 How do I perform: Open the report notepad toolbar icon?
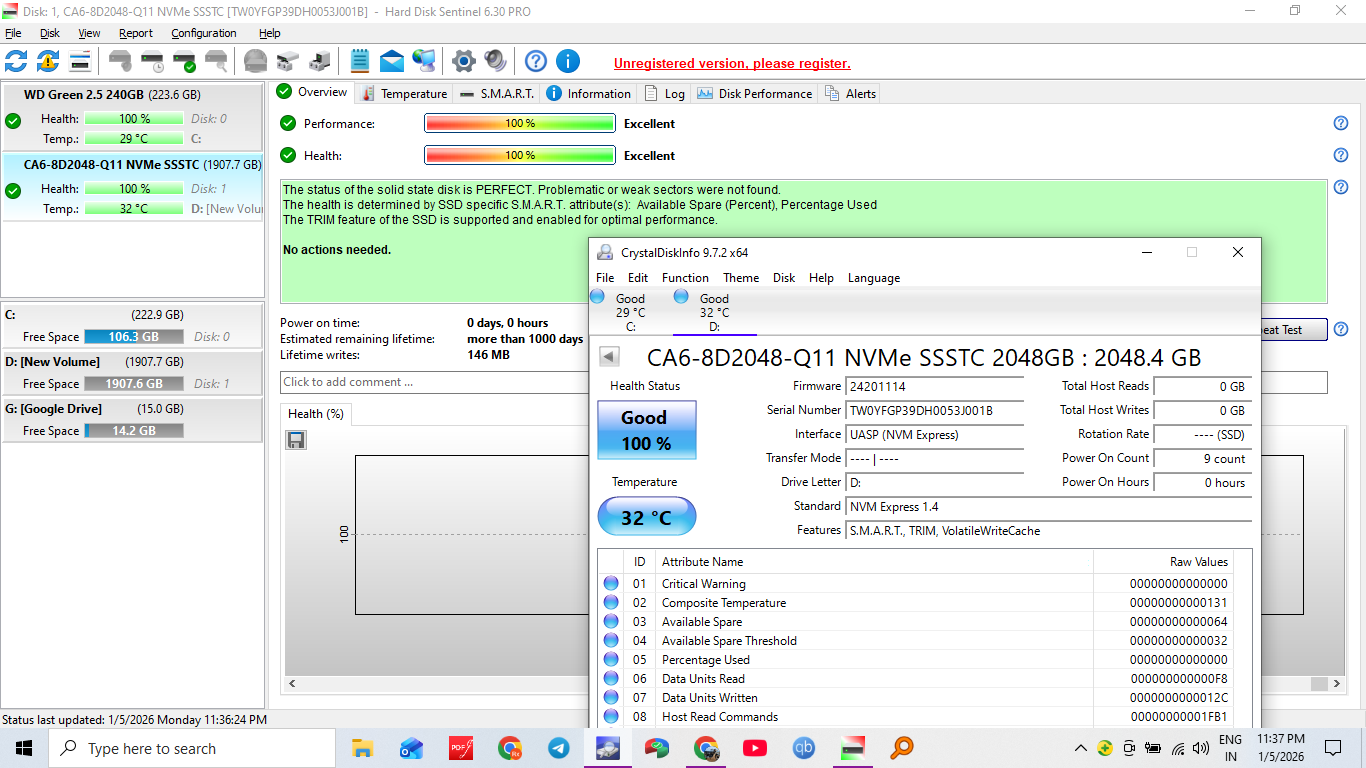pyautogui.click(x=360, y=61)
